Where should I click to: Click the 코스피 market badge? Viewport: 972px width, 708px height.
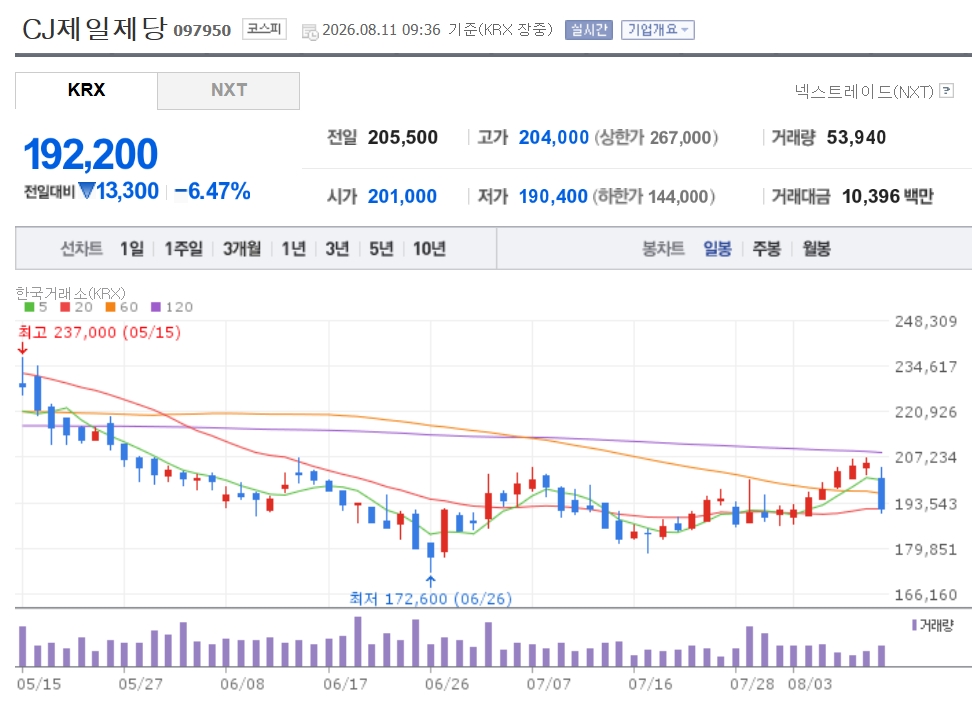pyautogui.click(x=264, y=29)
